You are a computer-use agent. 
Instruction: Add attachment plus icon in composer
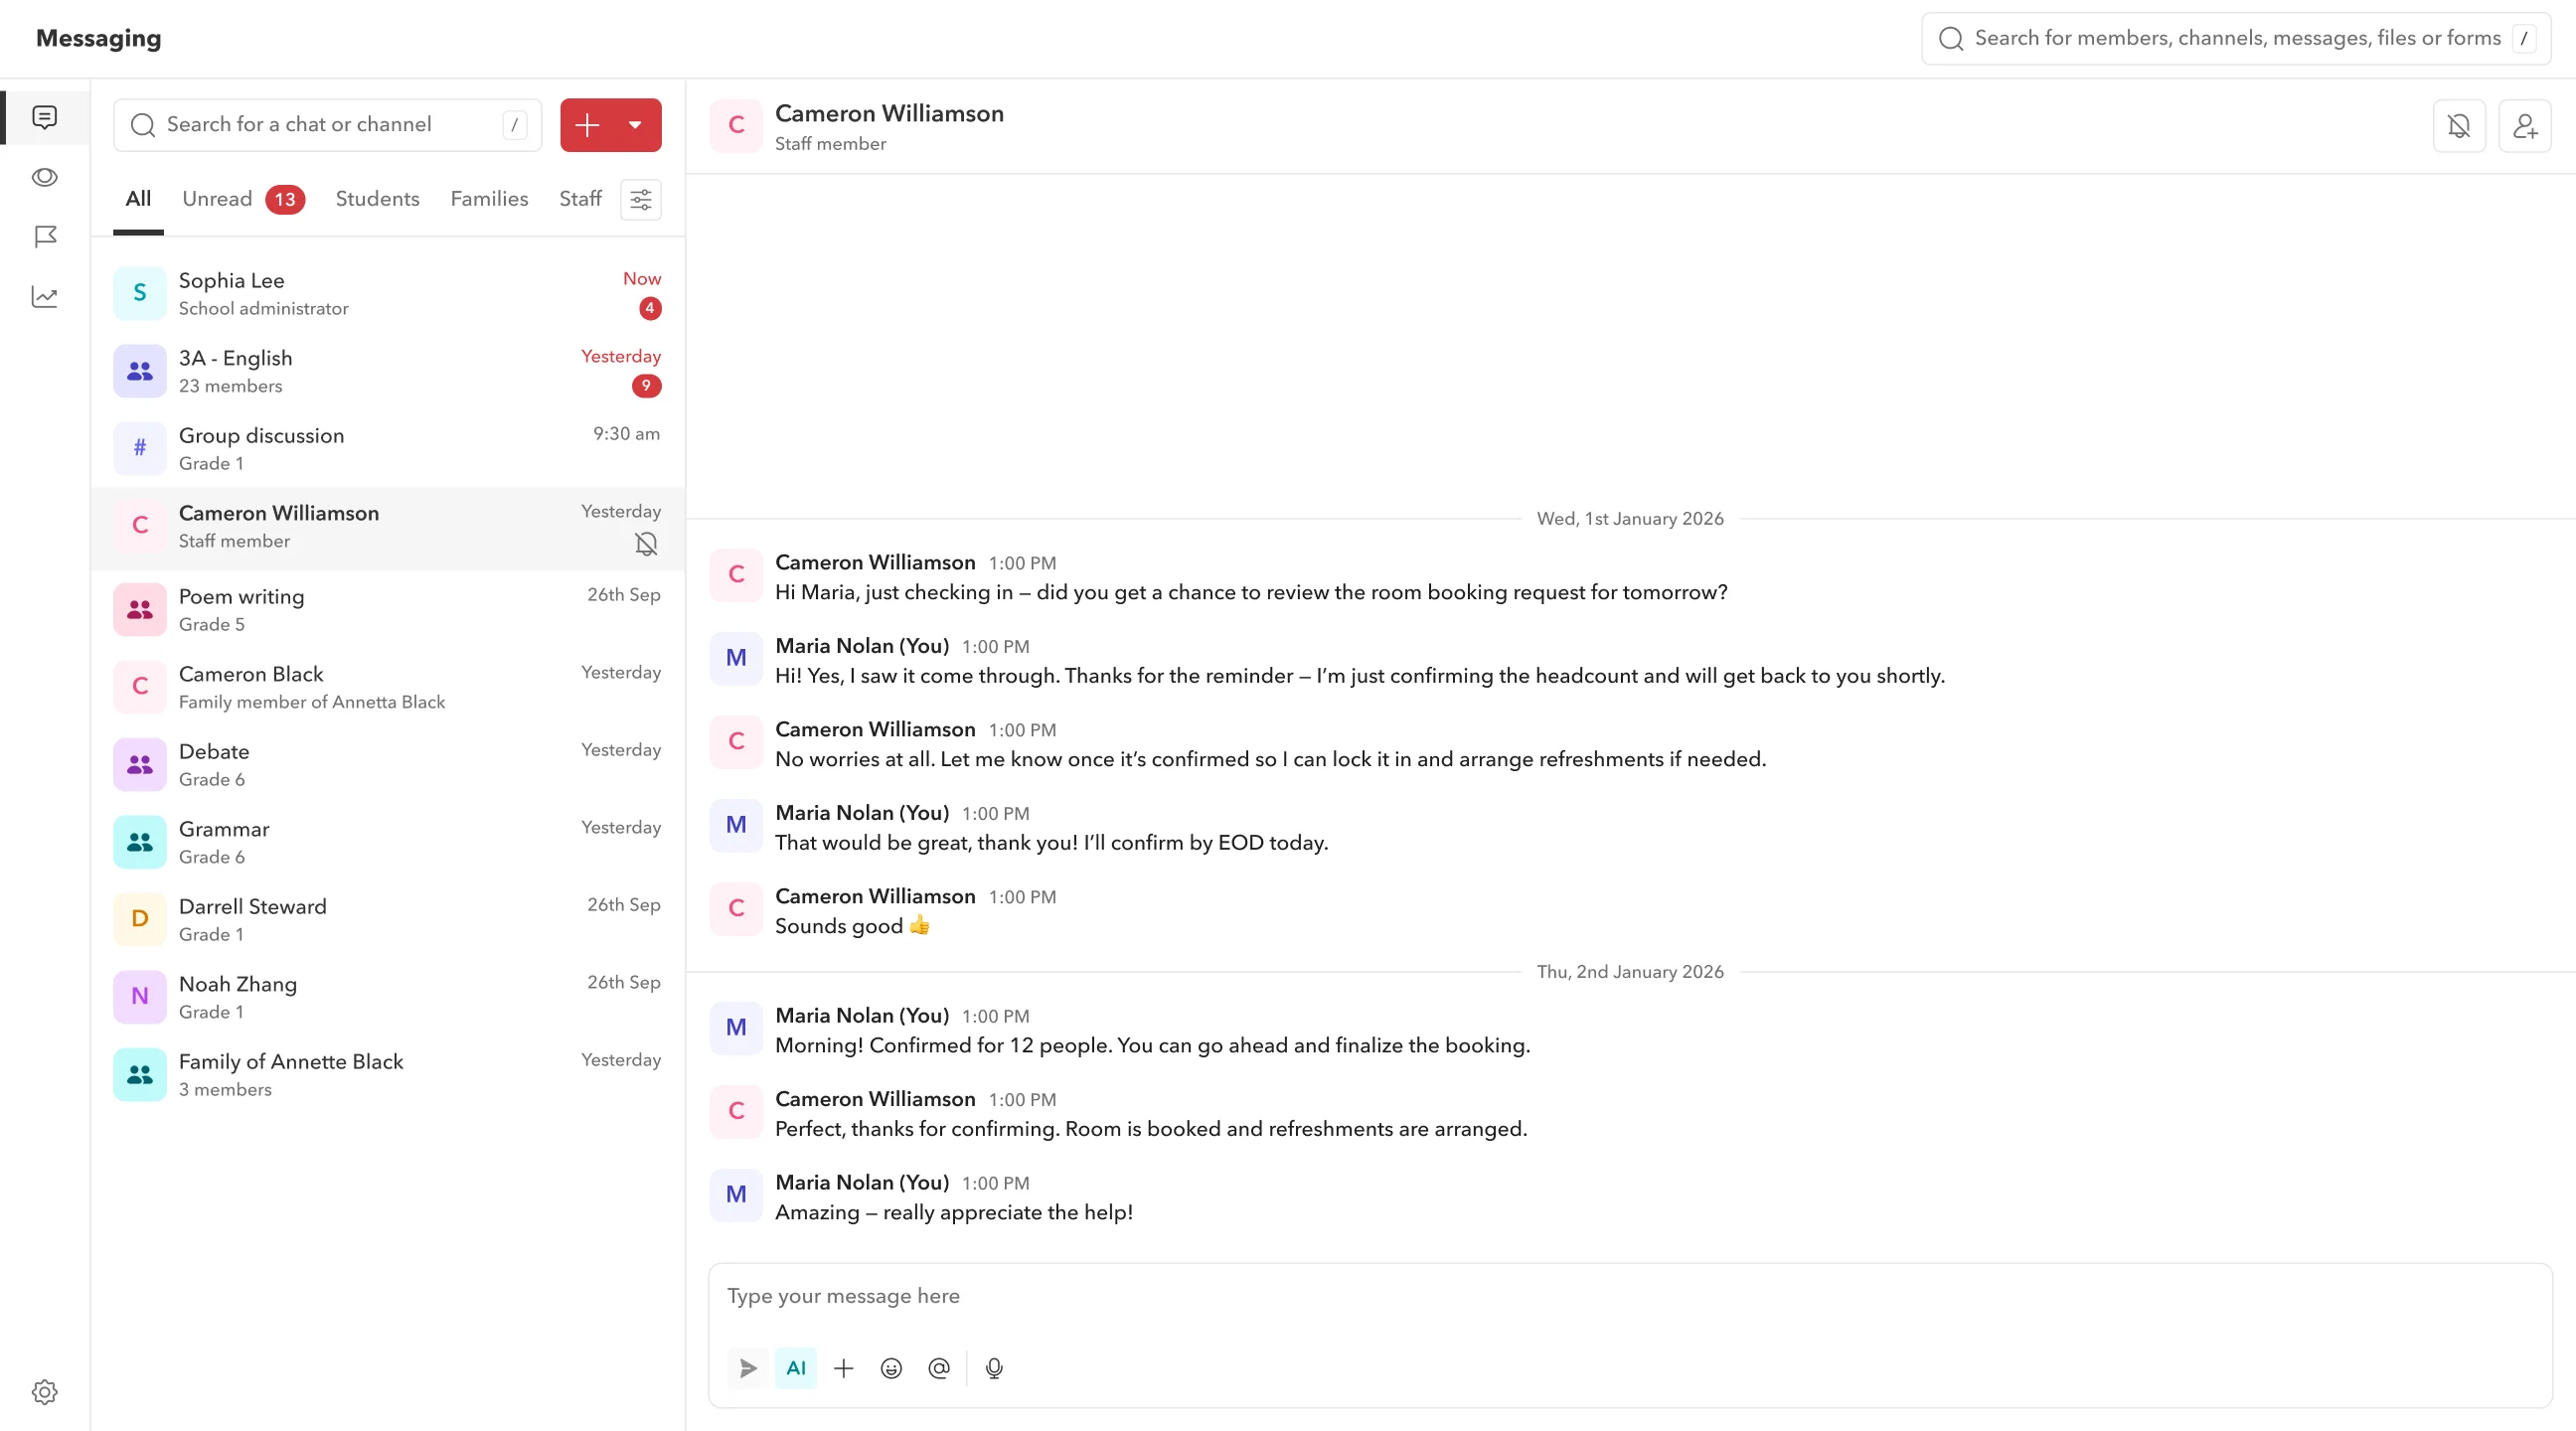click(x=844, y=1368)
